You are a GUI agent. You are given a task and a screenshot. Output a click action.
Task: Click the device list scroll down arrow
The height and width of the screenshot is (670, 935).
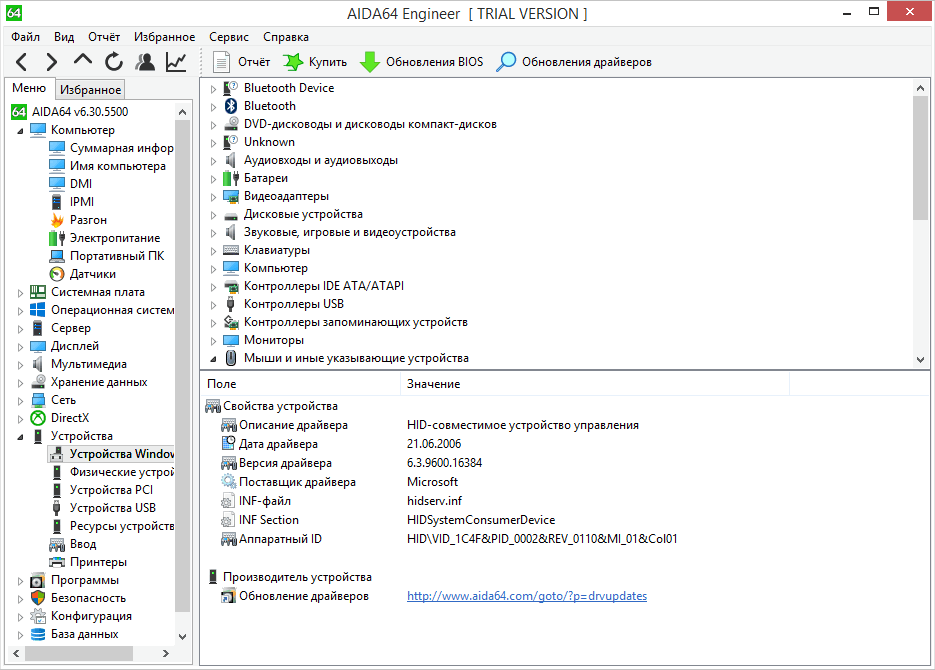[921, 359]
